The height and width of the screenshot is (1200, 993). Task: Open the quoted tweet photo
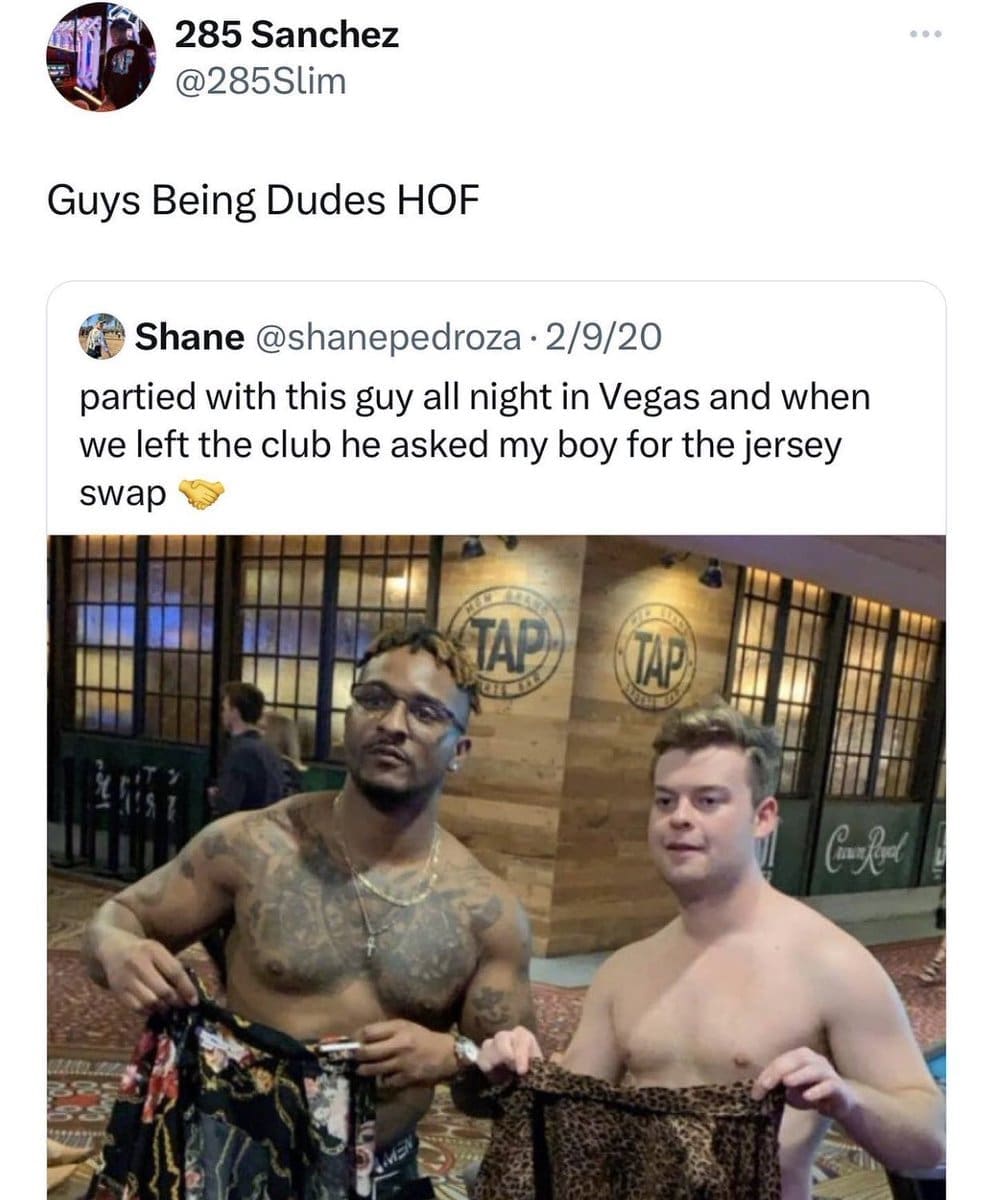[x=496, y=867]
